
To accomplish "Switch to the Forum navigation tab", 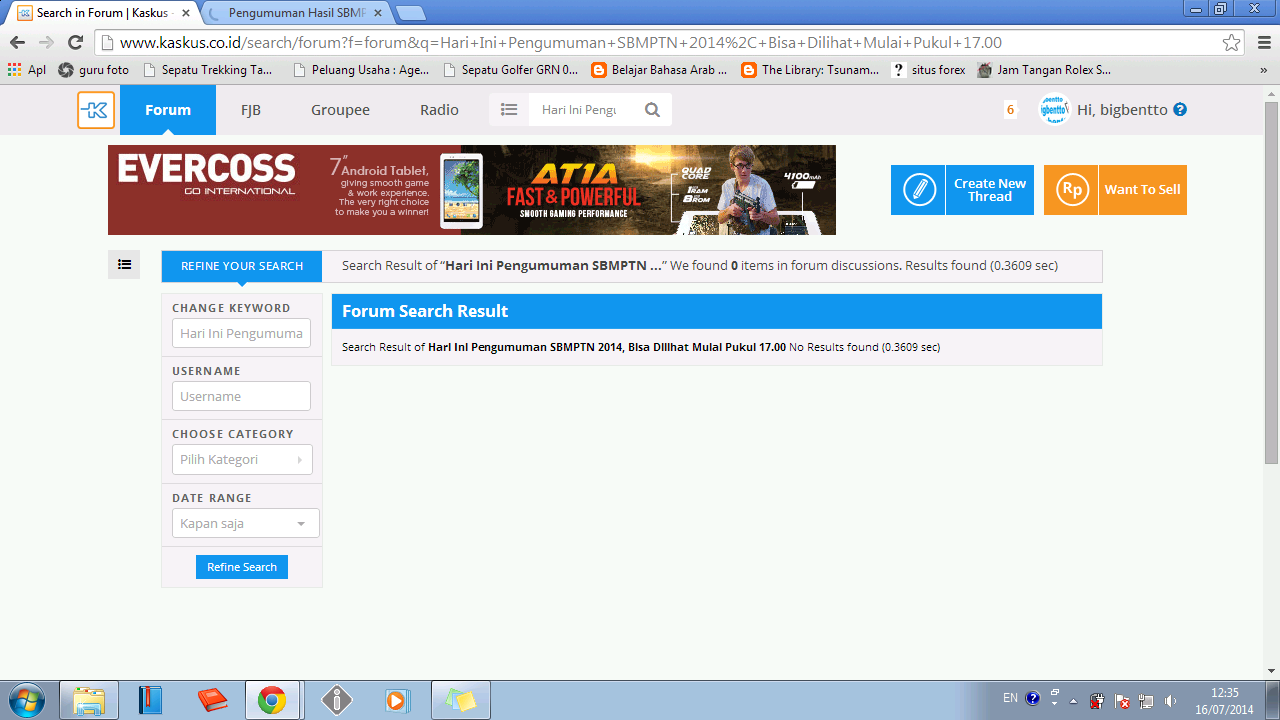I will point(168,110).
